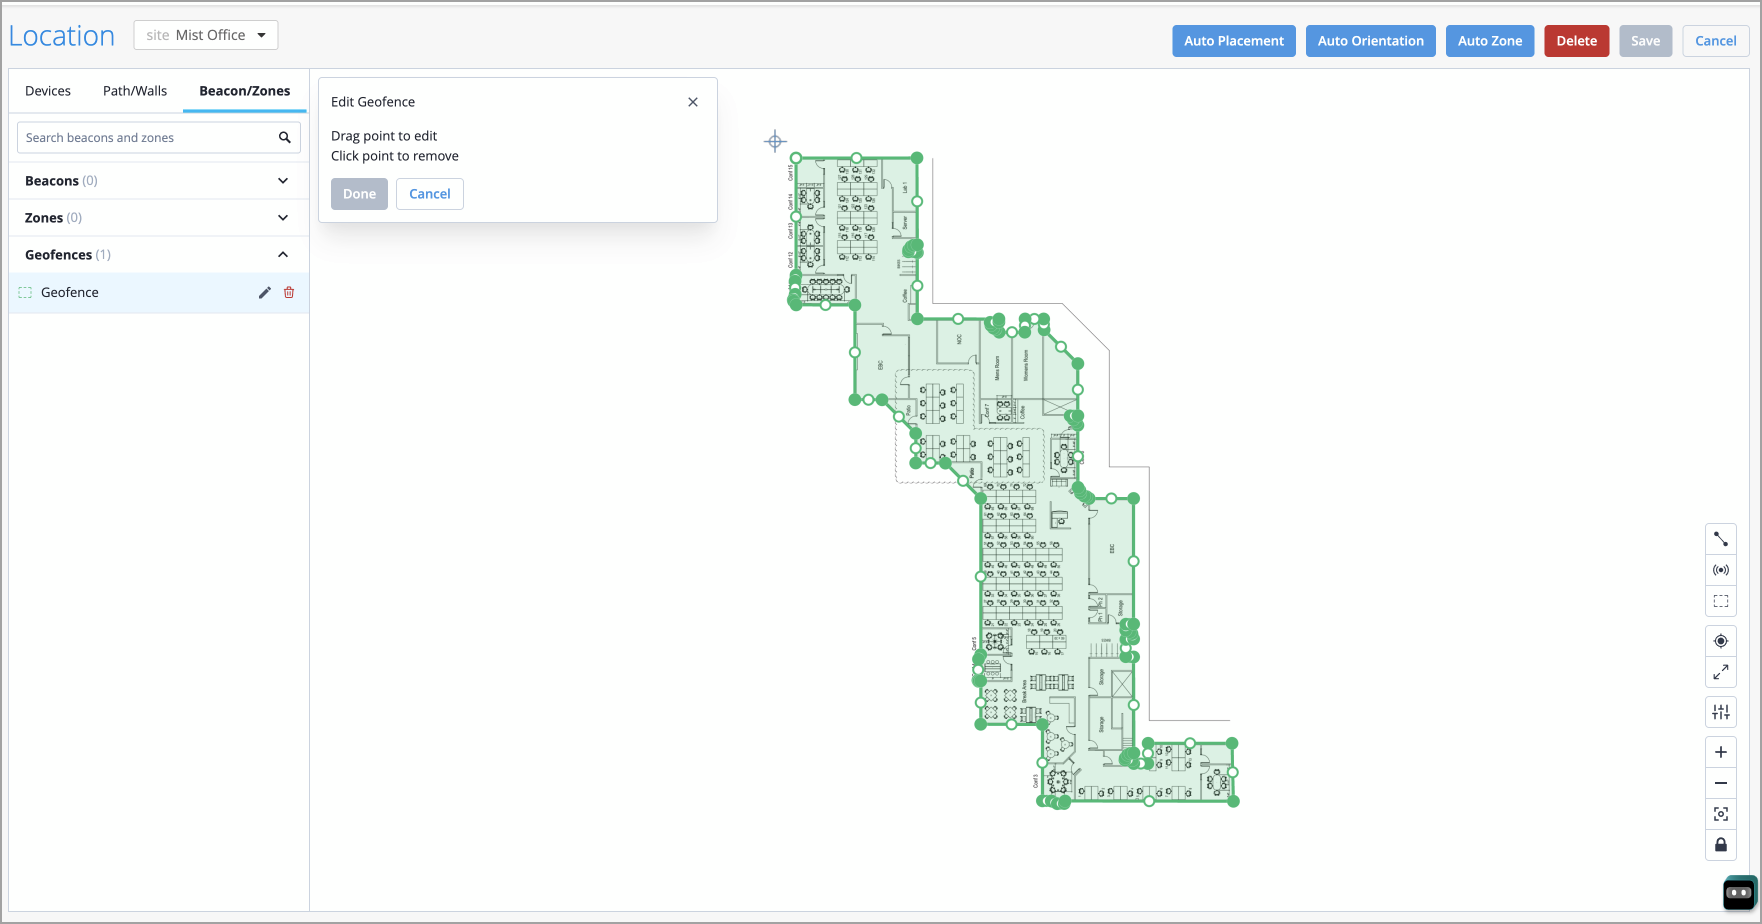Screen dimensions: 1762x924
Task: Focus the Search beacons and zones field
Action: (x=159, y=138)
